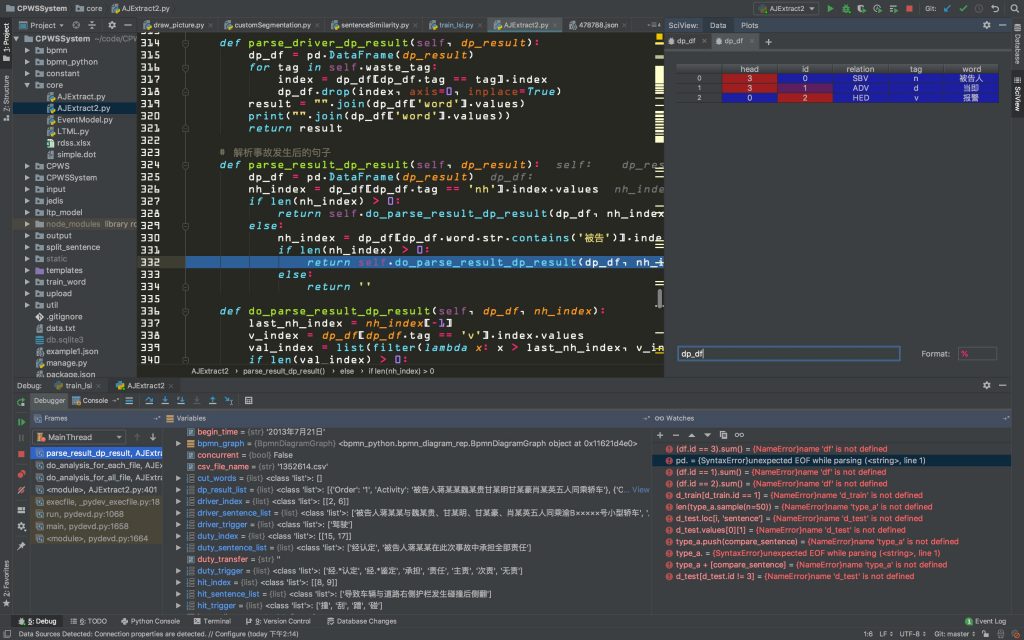
Task: View breakpoints from the debug sidebar
Action: tap(21, 474)
